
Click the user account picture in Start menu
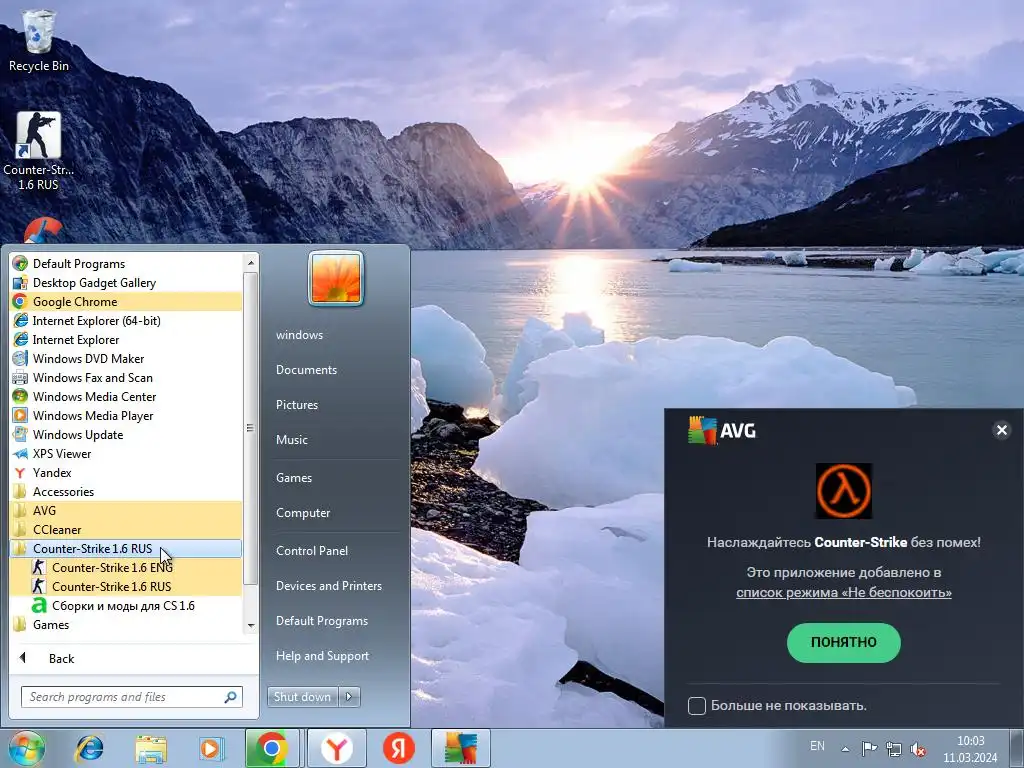[x=336, y=278]
